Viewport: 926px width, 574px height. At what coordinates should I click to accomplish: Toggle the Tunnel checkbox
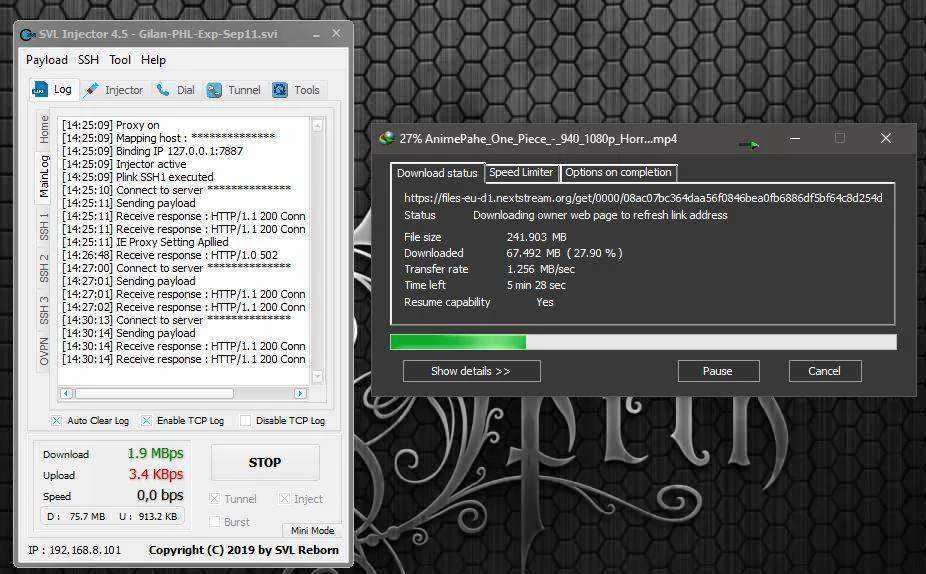214,498
